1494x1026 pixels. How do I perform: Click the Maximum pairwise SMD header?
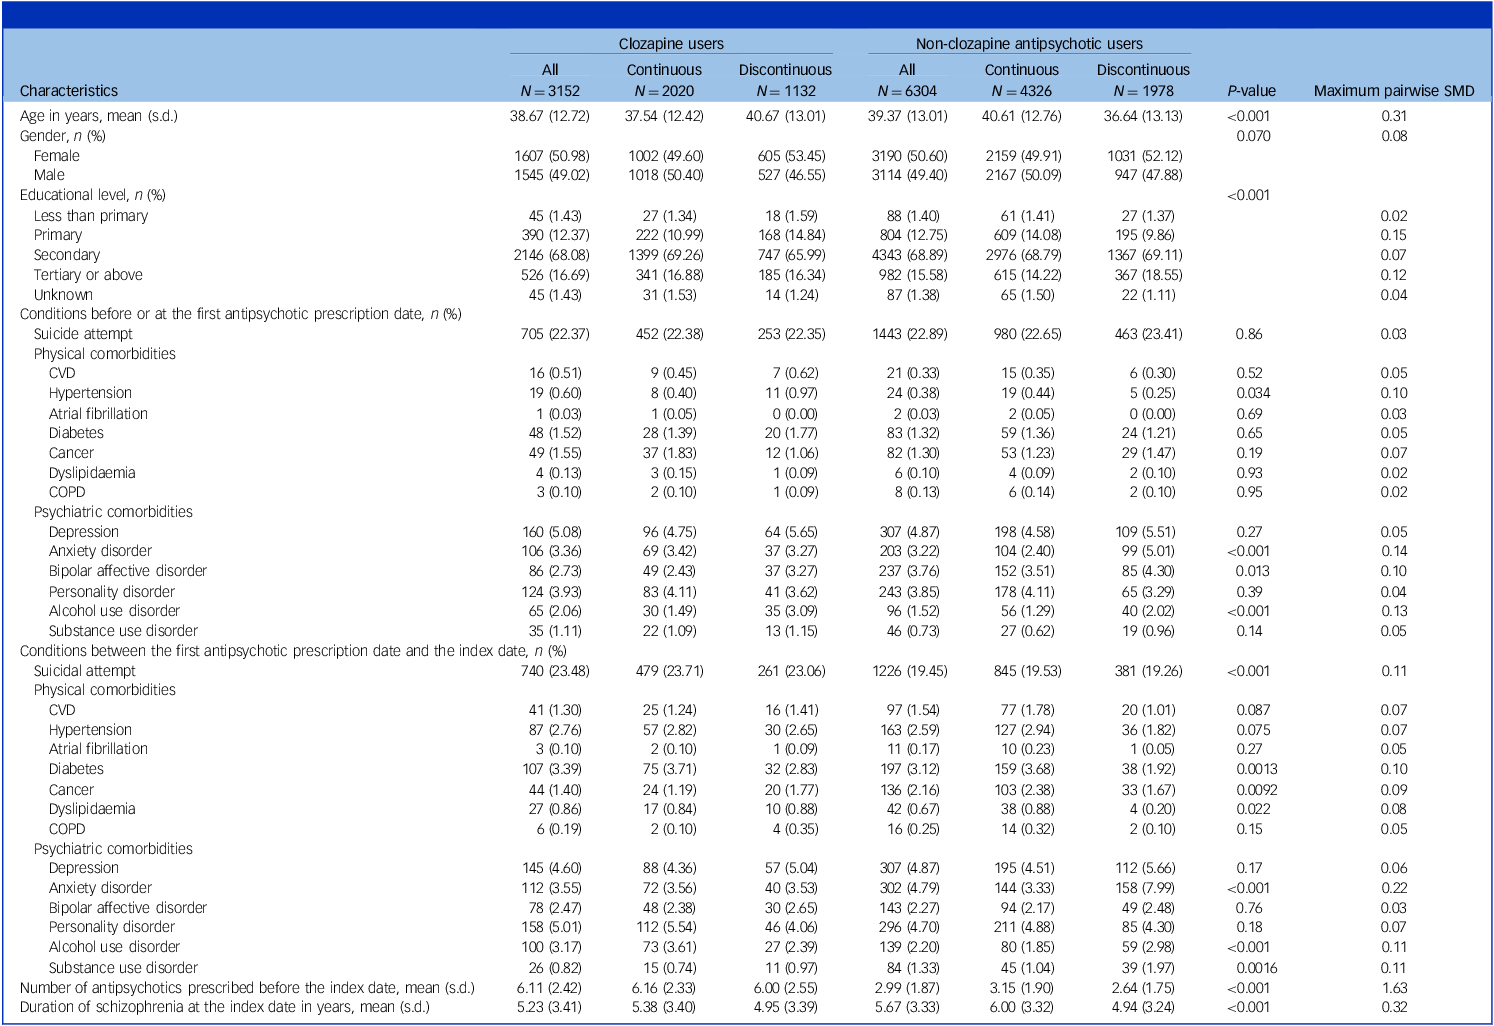click(1393, 91)
